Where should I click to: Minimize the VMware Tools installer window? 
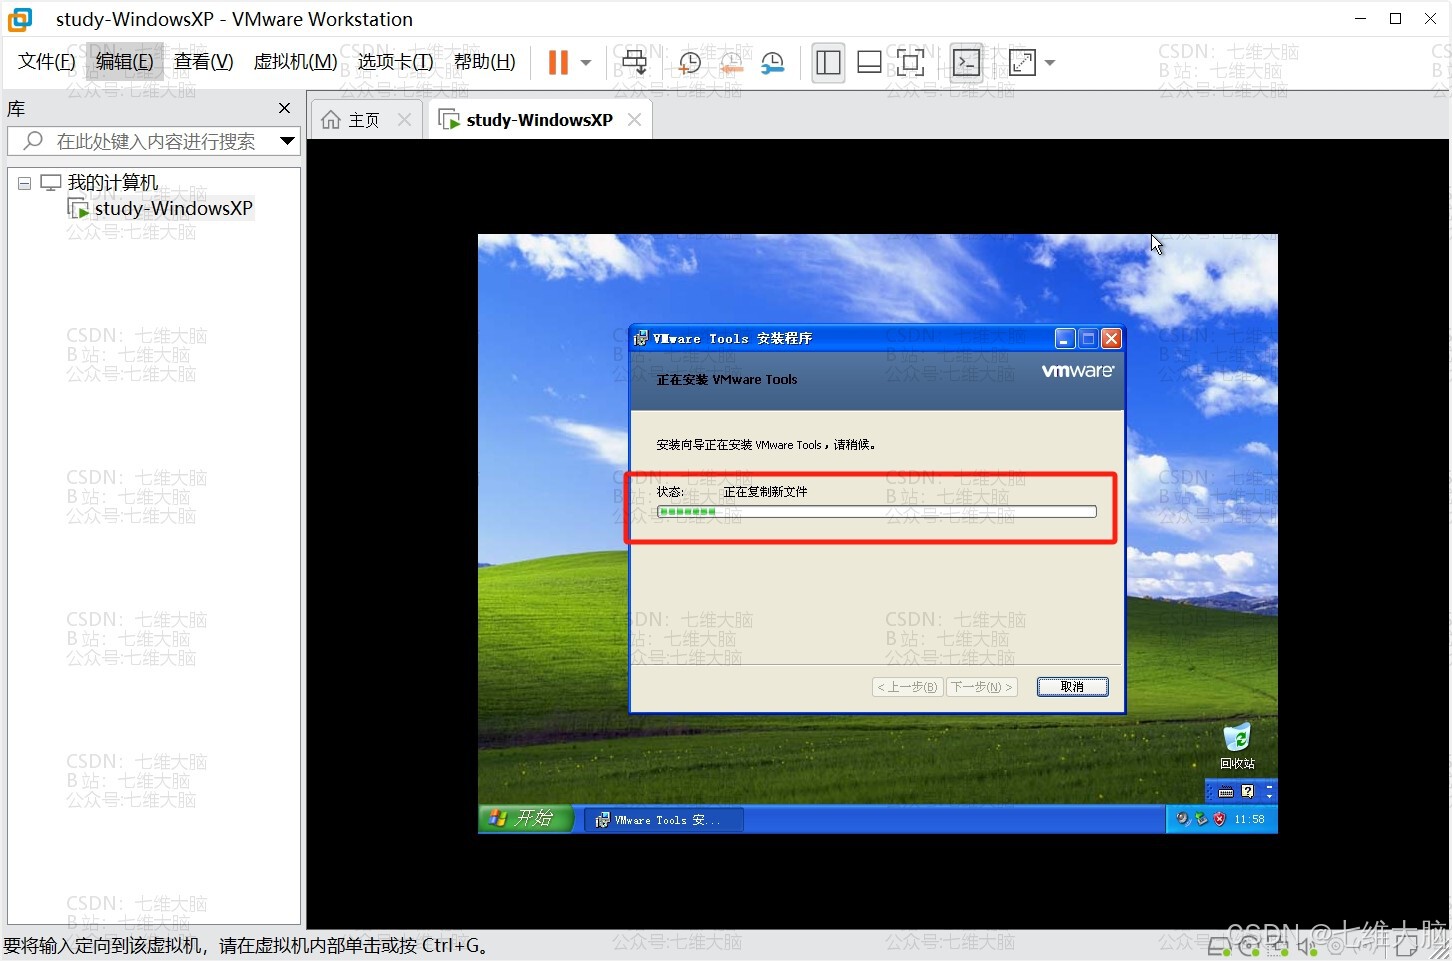[x=1066, y=339]
